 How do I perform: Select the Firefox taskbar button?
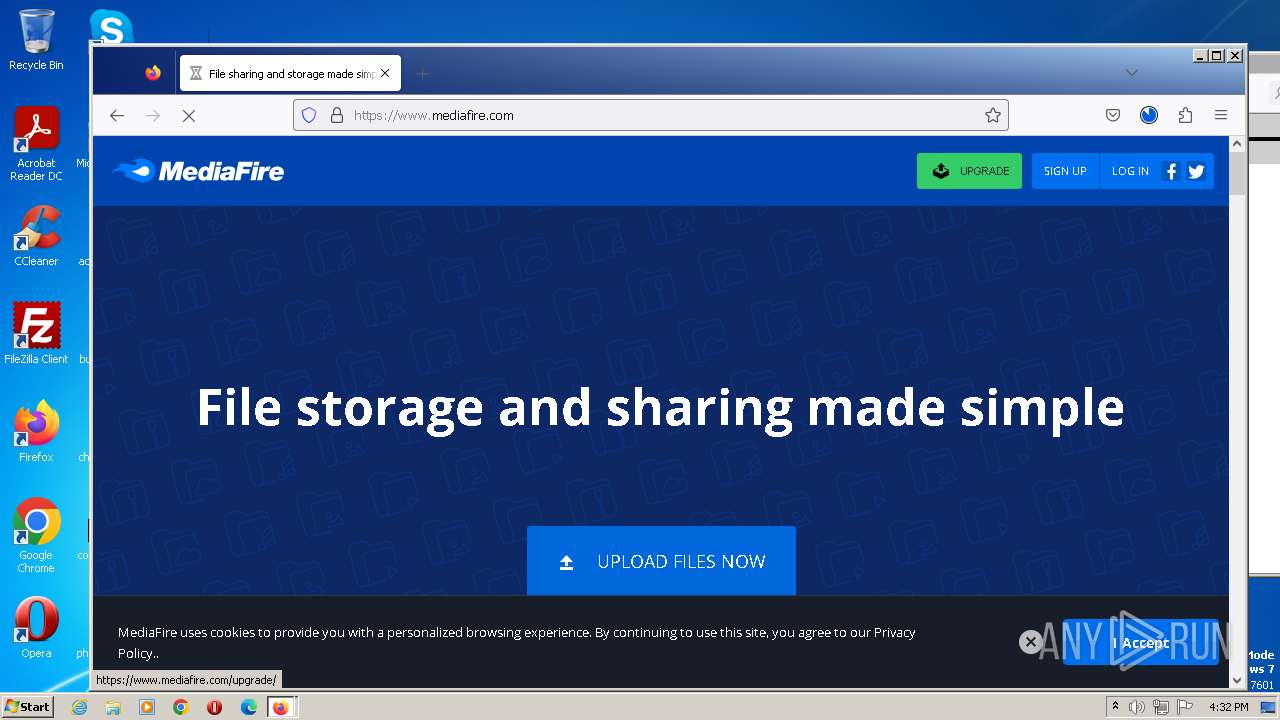(x=281, y=707)
